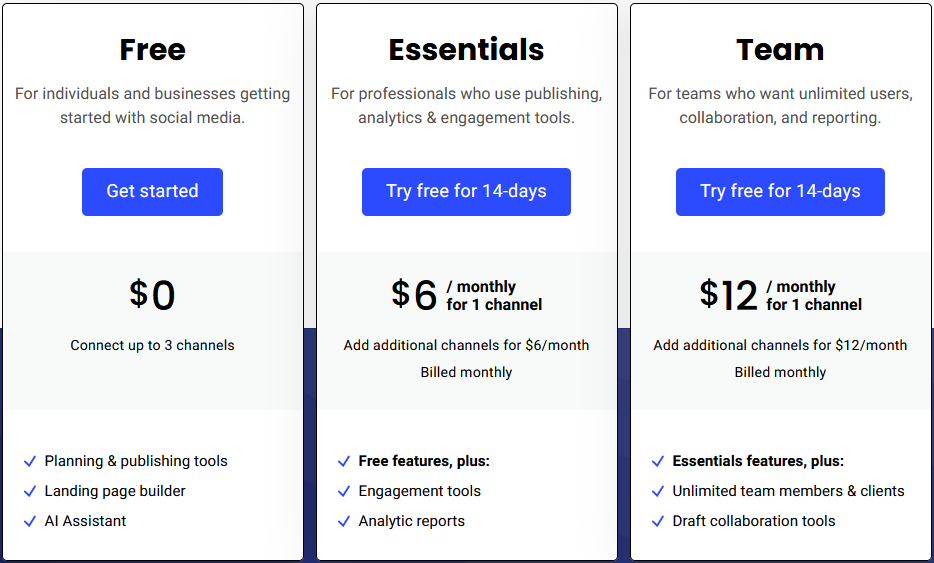Click checkmark beside Engagement tools
The height and width of the screenshot is (563, 934).
coord(344,492)
